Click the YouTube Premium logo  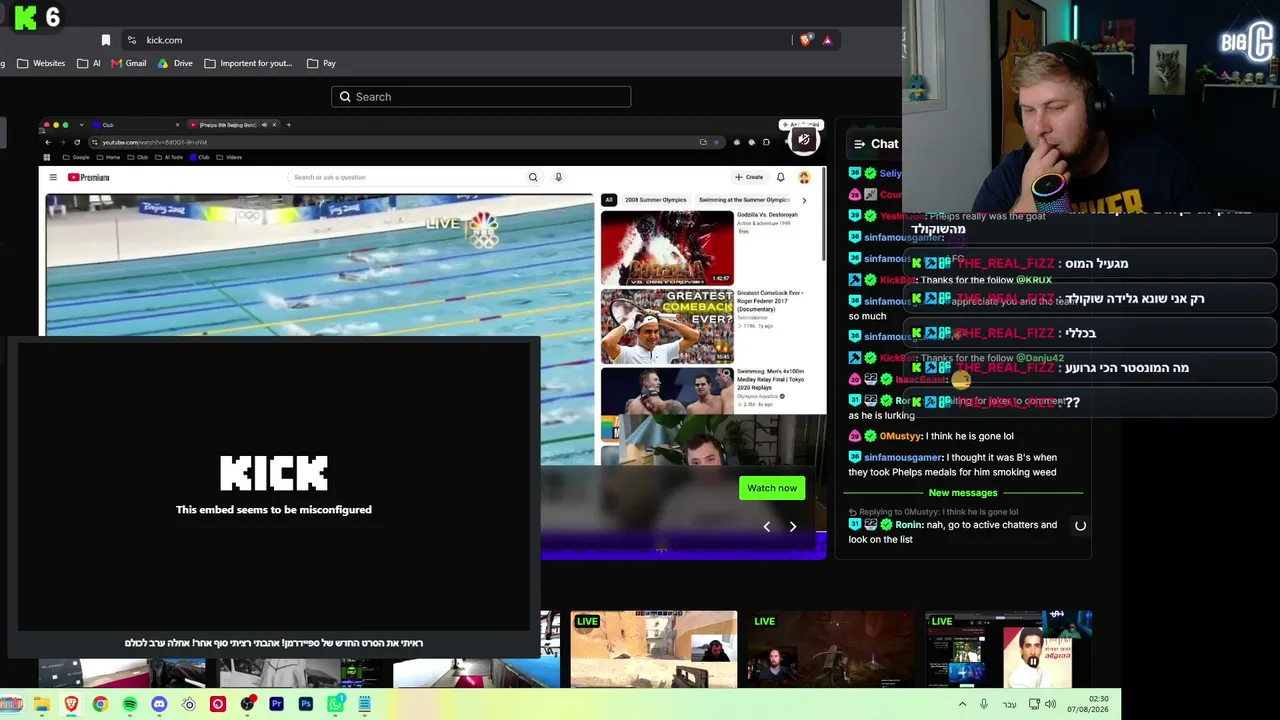tap(89, 177)
